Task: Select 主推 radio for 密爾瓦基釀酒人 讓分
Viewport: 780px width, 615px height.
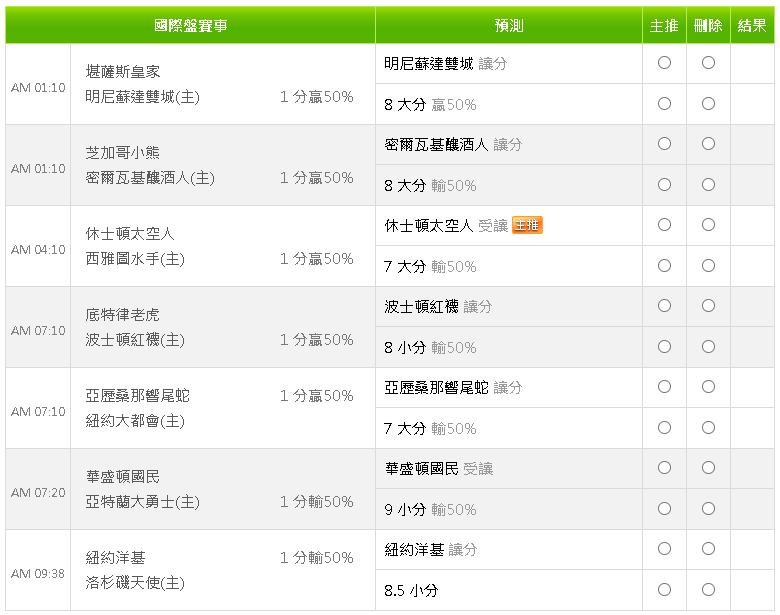Action: point(664,144)
